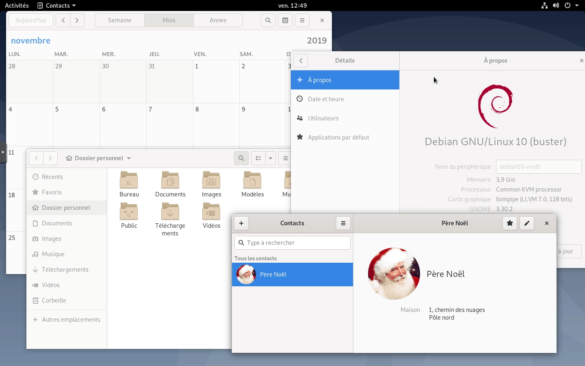Click Aujourd'hui button in Calendar

(x=31, y=20)
